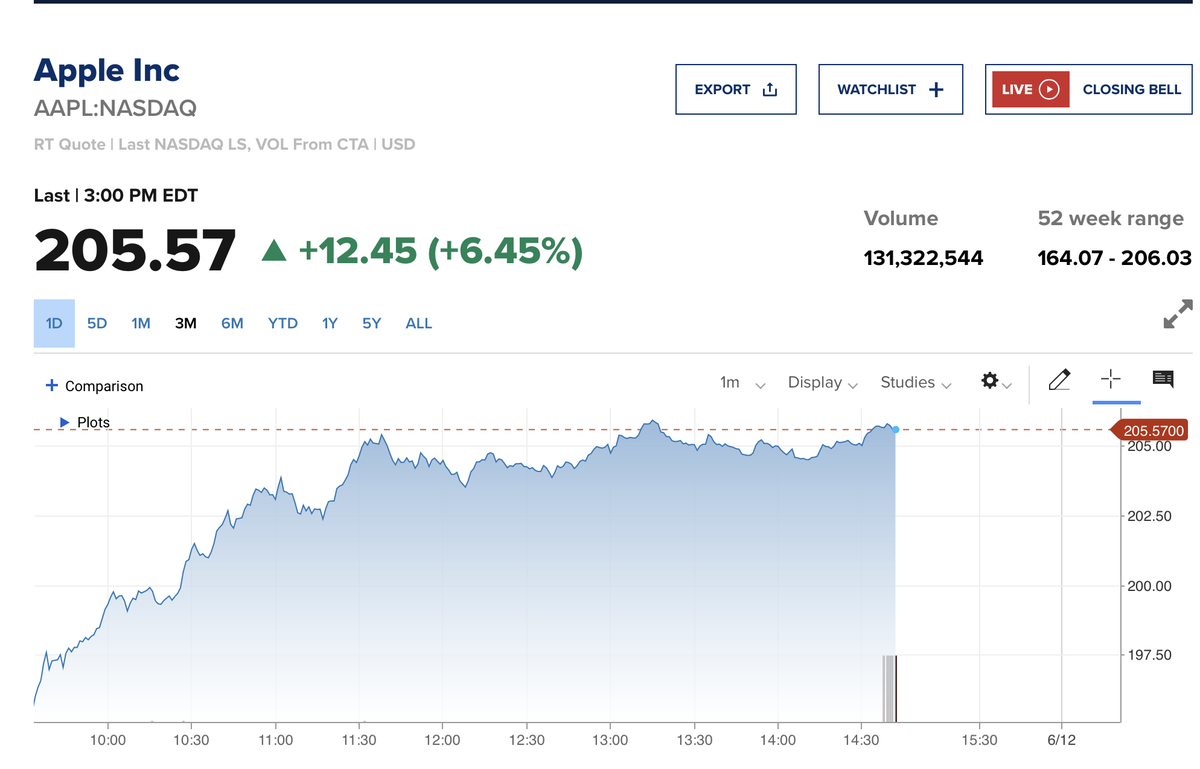The width and height of the screenshot is (1200, 769).
Task: Click the WATCHLIST button
Action: (890, 90)
